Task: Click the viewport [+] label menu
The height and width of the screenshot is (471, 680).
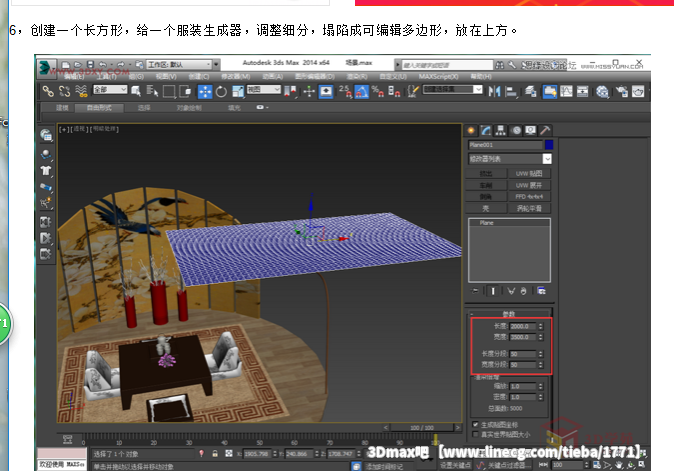Action: [x=64, y=129]
